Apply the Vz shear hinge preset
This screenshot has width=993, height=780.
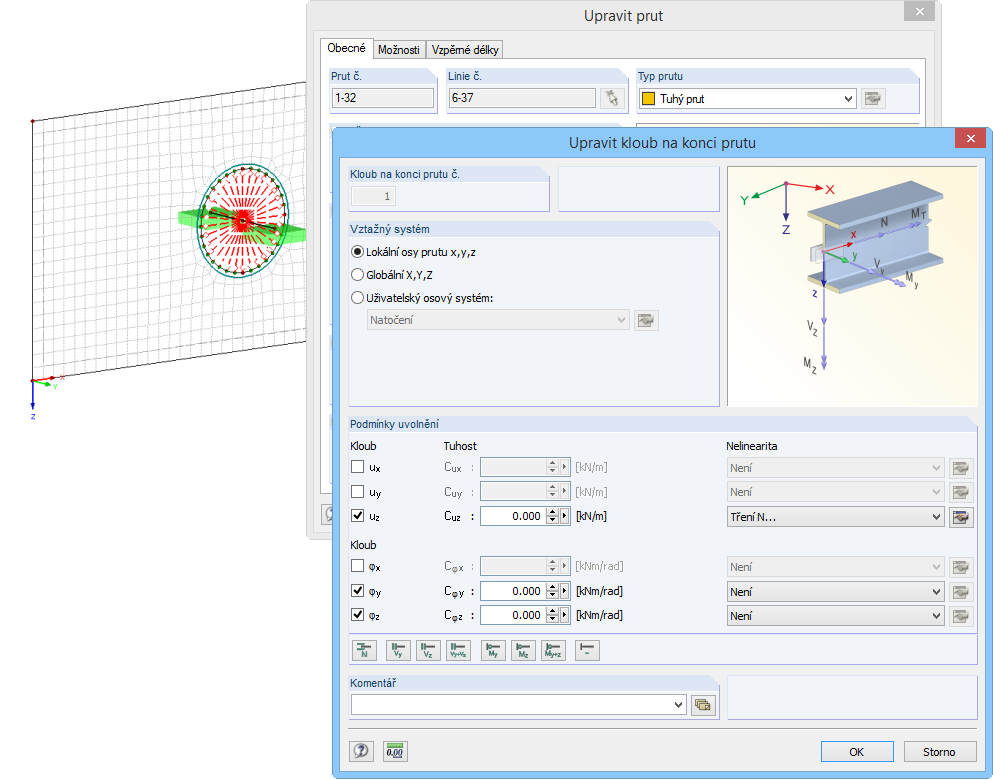point(428,650)
